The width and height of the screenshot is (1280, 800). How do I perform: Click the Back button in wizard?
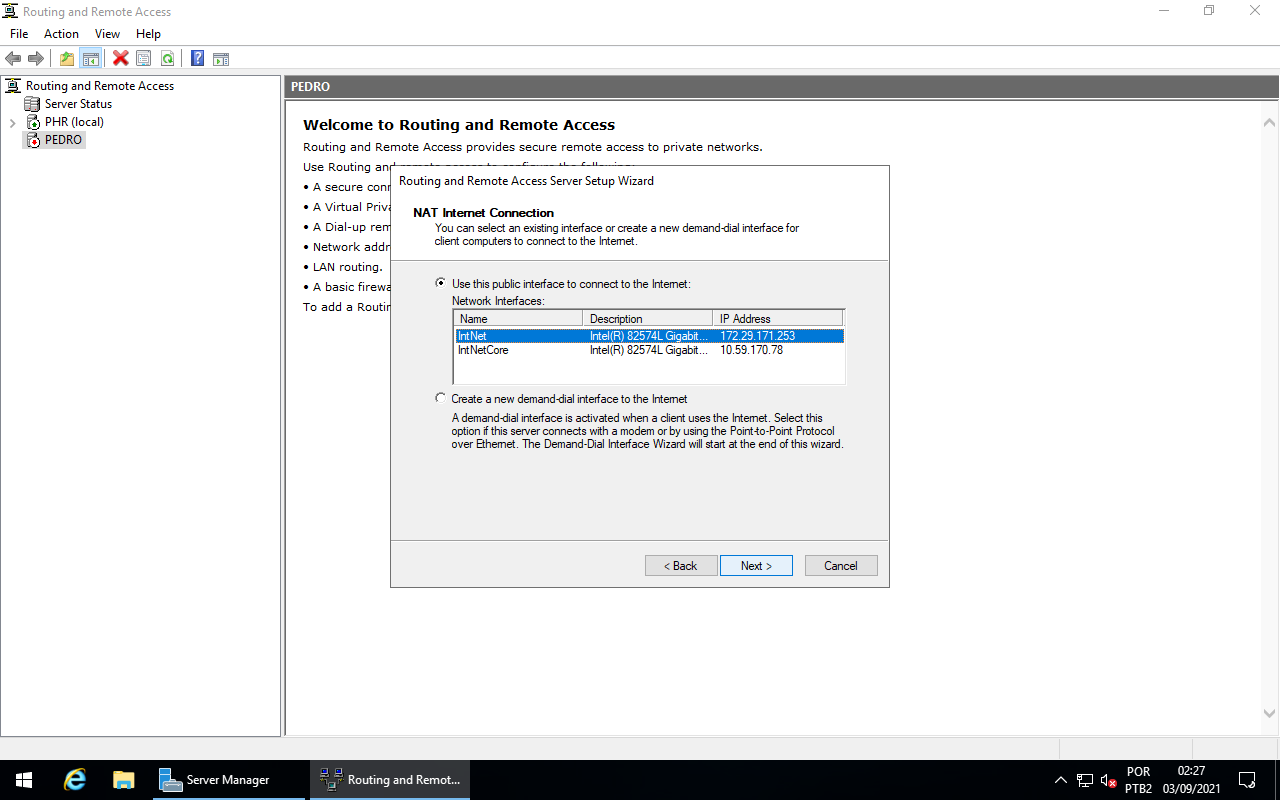[x=681, y=566]
